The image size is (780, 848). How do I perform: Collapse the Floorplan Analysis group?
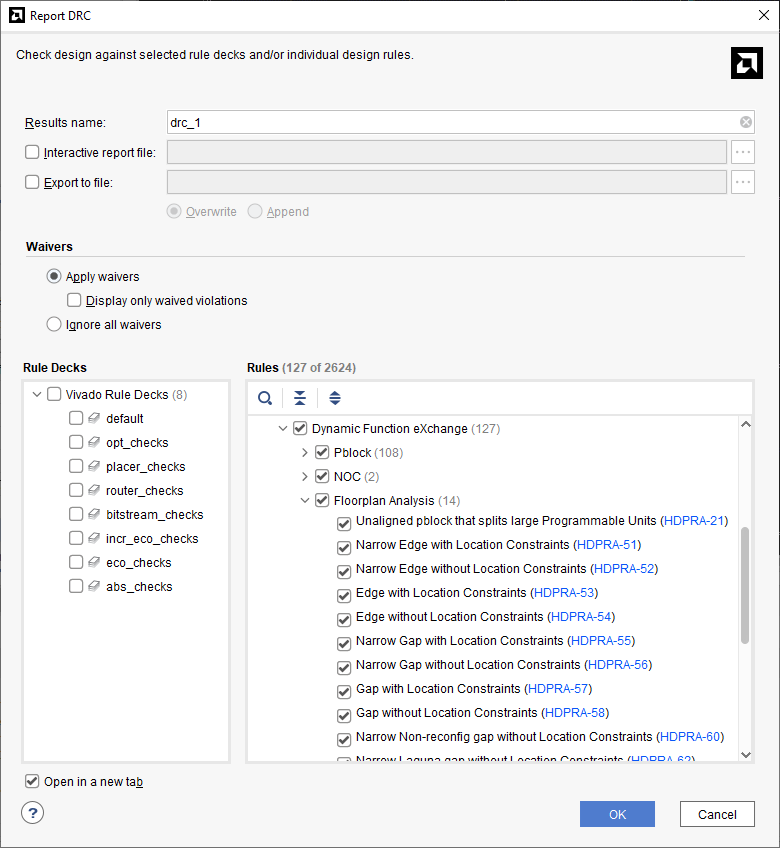[305, 501]
